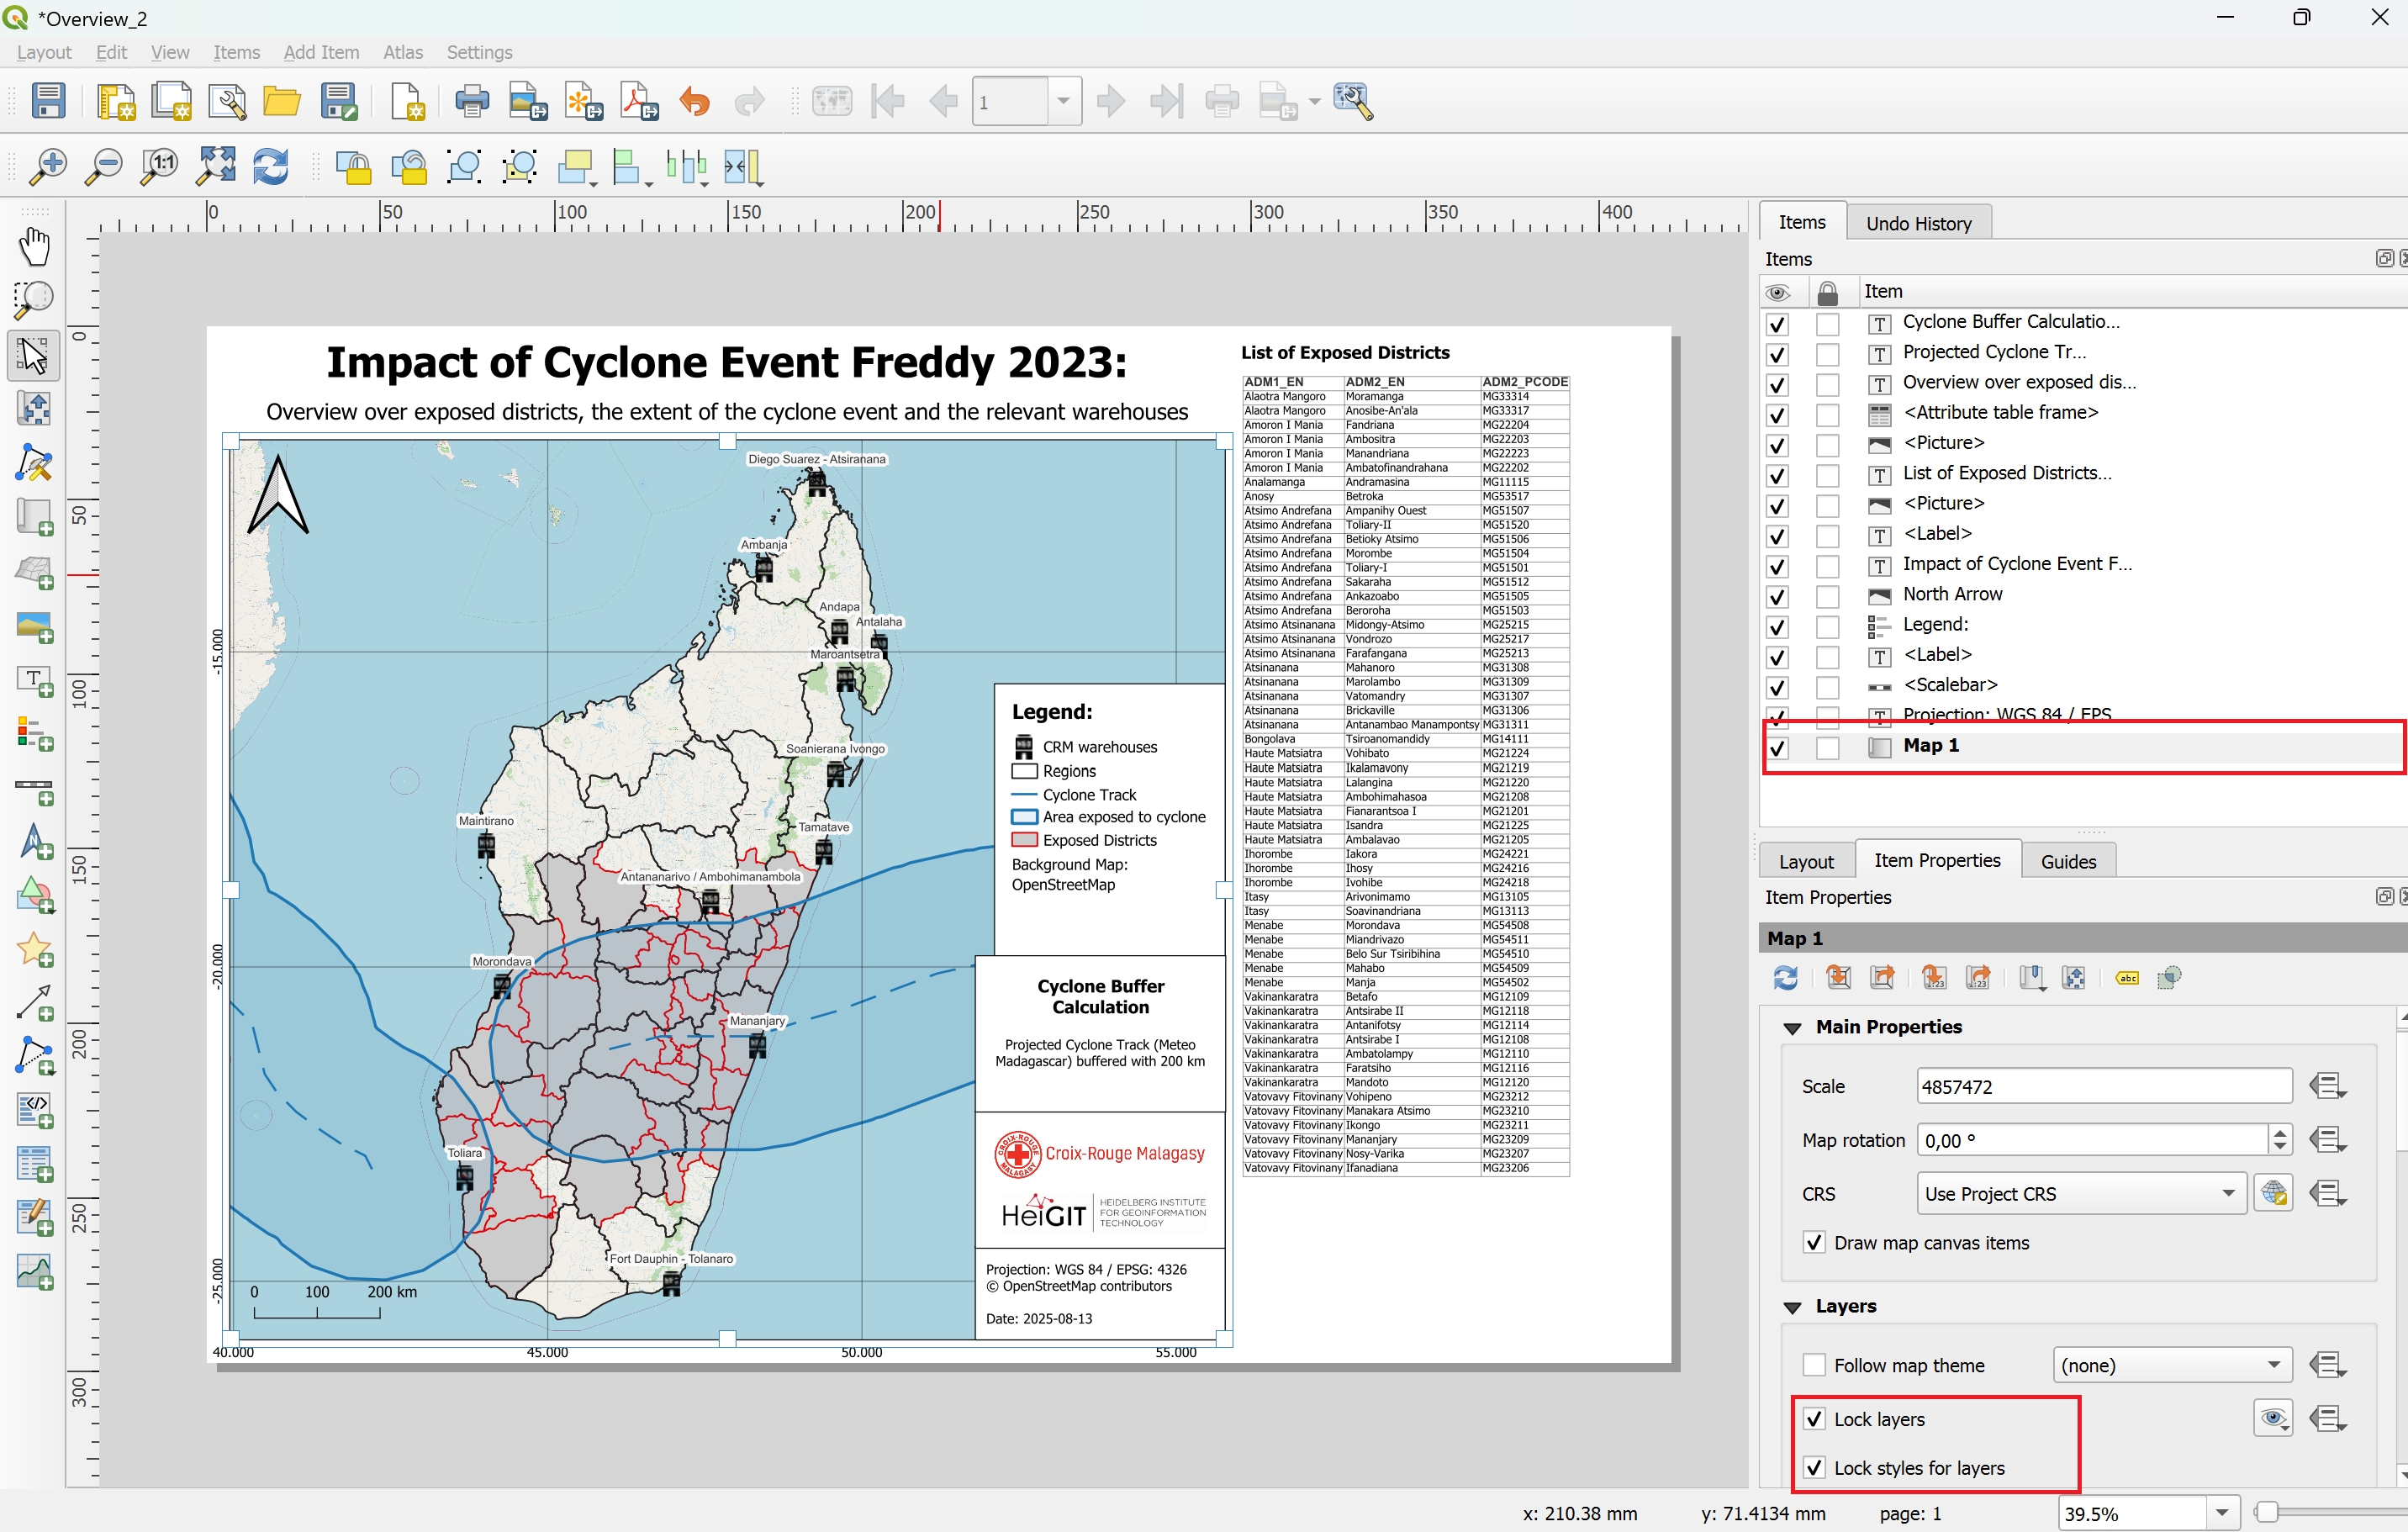This screenshot has width=2408, height=1532.
Task: Group selected items
Action: 464,167
